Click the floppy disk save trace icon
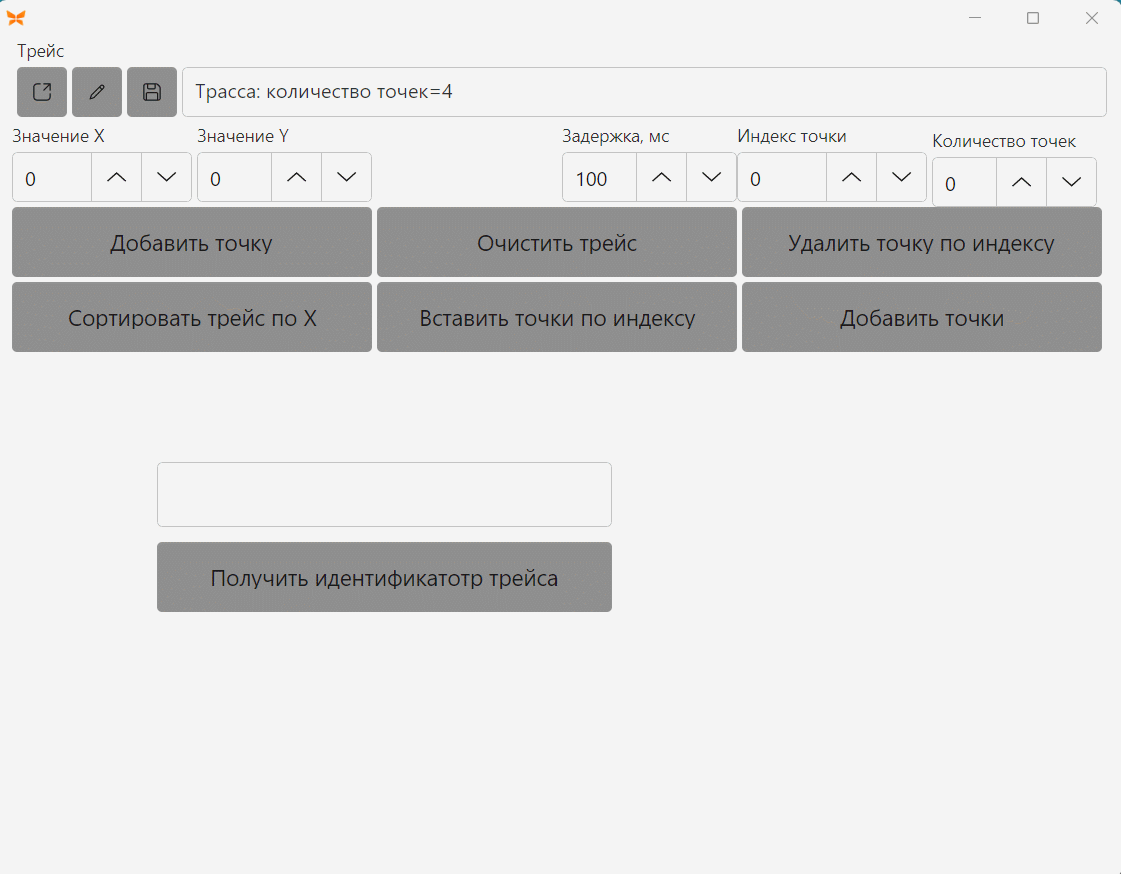Viewport: 1121px width, 874px height. click(152, 92)
